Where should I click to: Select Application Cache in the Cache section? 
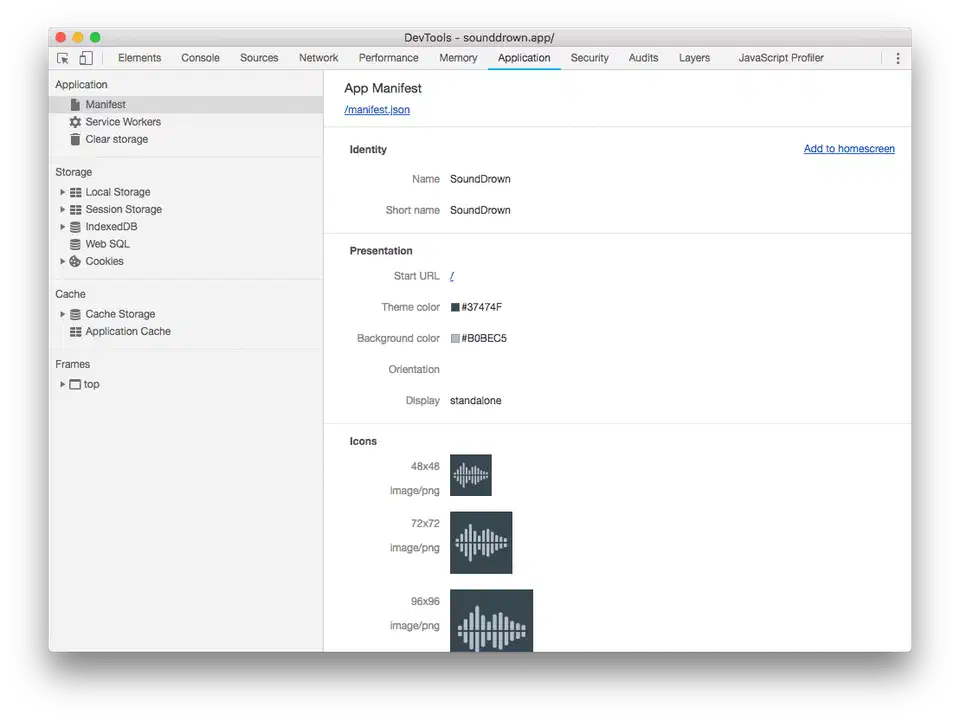point(128,331)
